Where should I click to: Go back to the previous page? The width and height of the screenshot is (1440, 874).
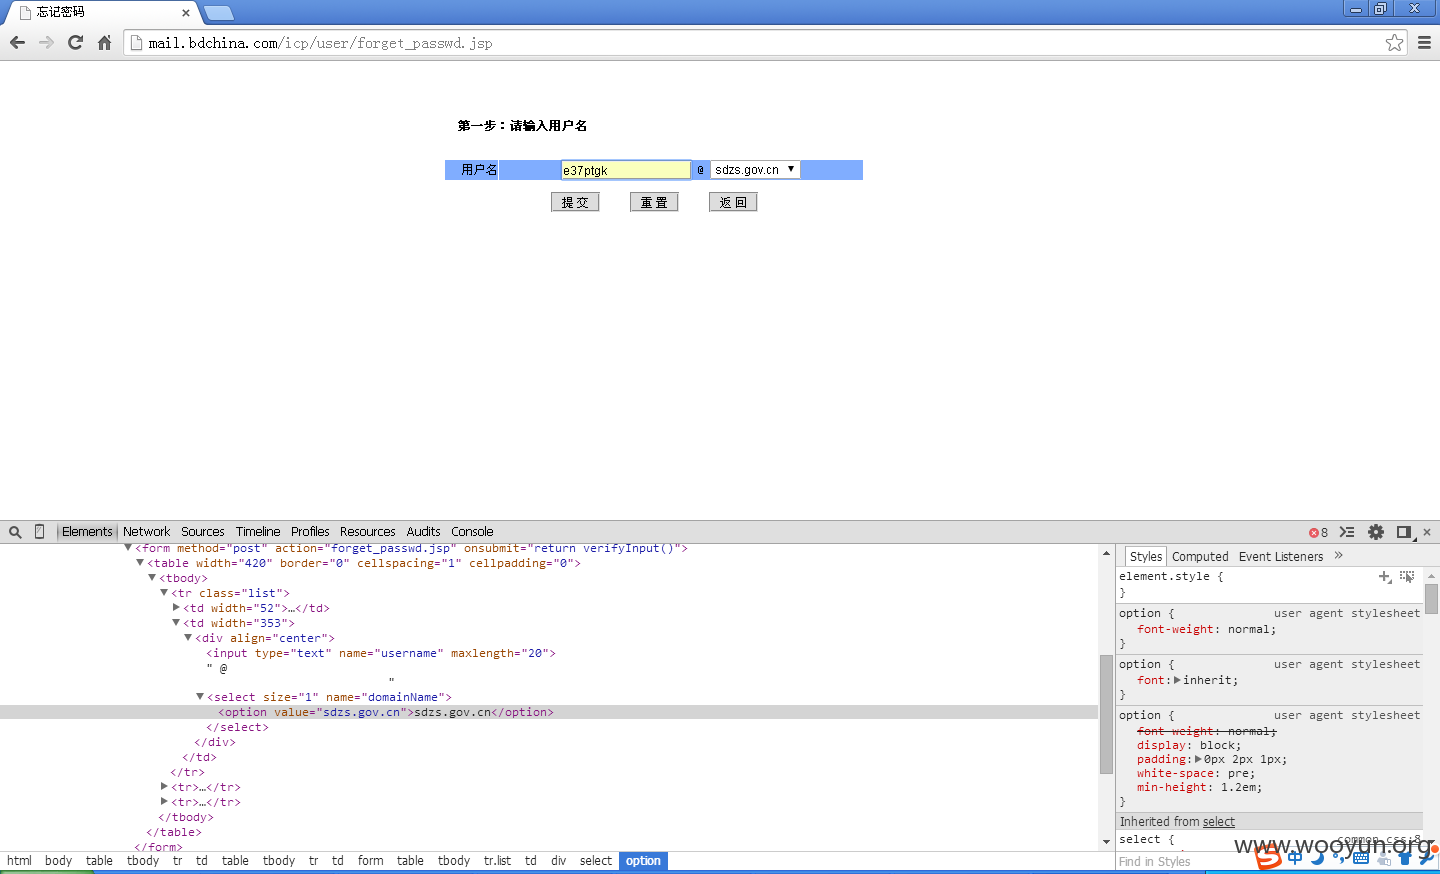point(17,43)
